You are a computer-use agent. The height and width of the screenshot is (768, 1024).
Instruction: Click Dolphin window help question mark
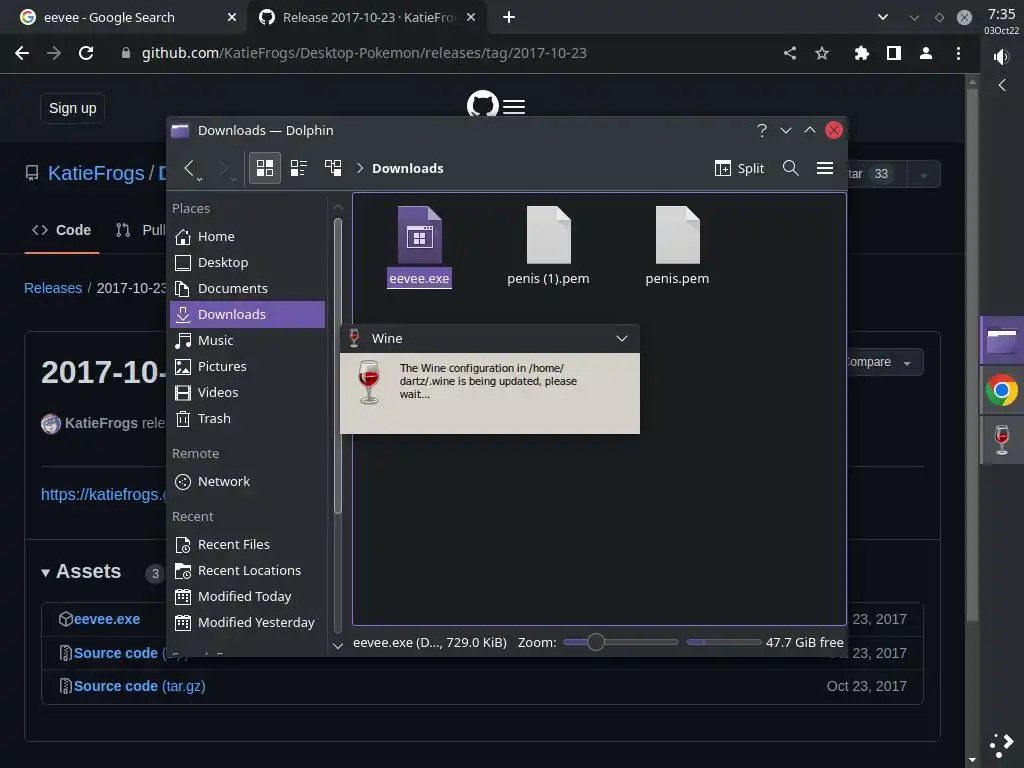(761, 130)
